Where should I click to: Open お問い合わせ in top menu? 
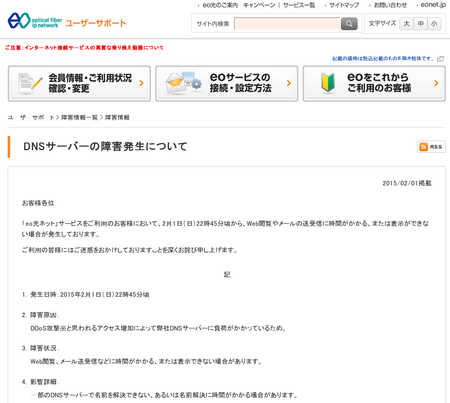pyautogui.click(x=390, y=5)
